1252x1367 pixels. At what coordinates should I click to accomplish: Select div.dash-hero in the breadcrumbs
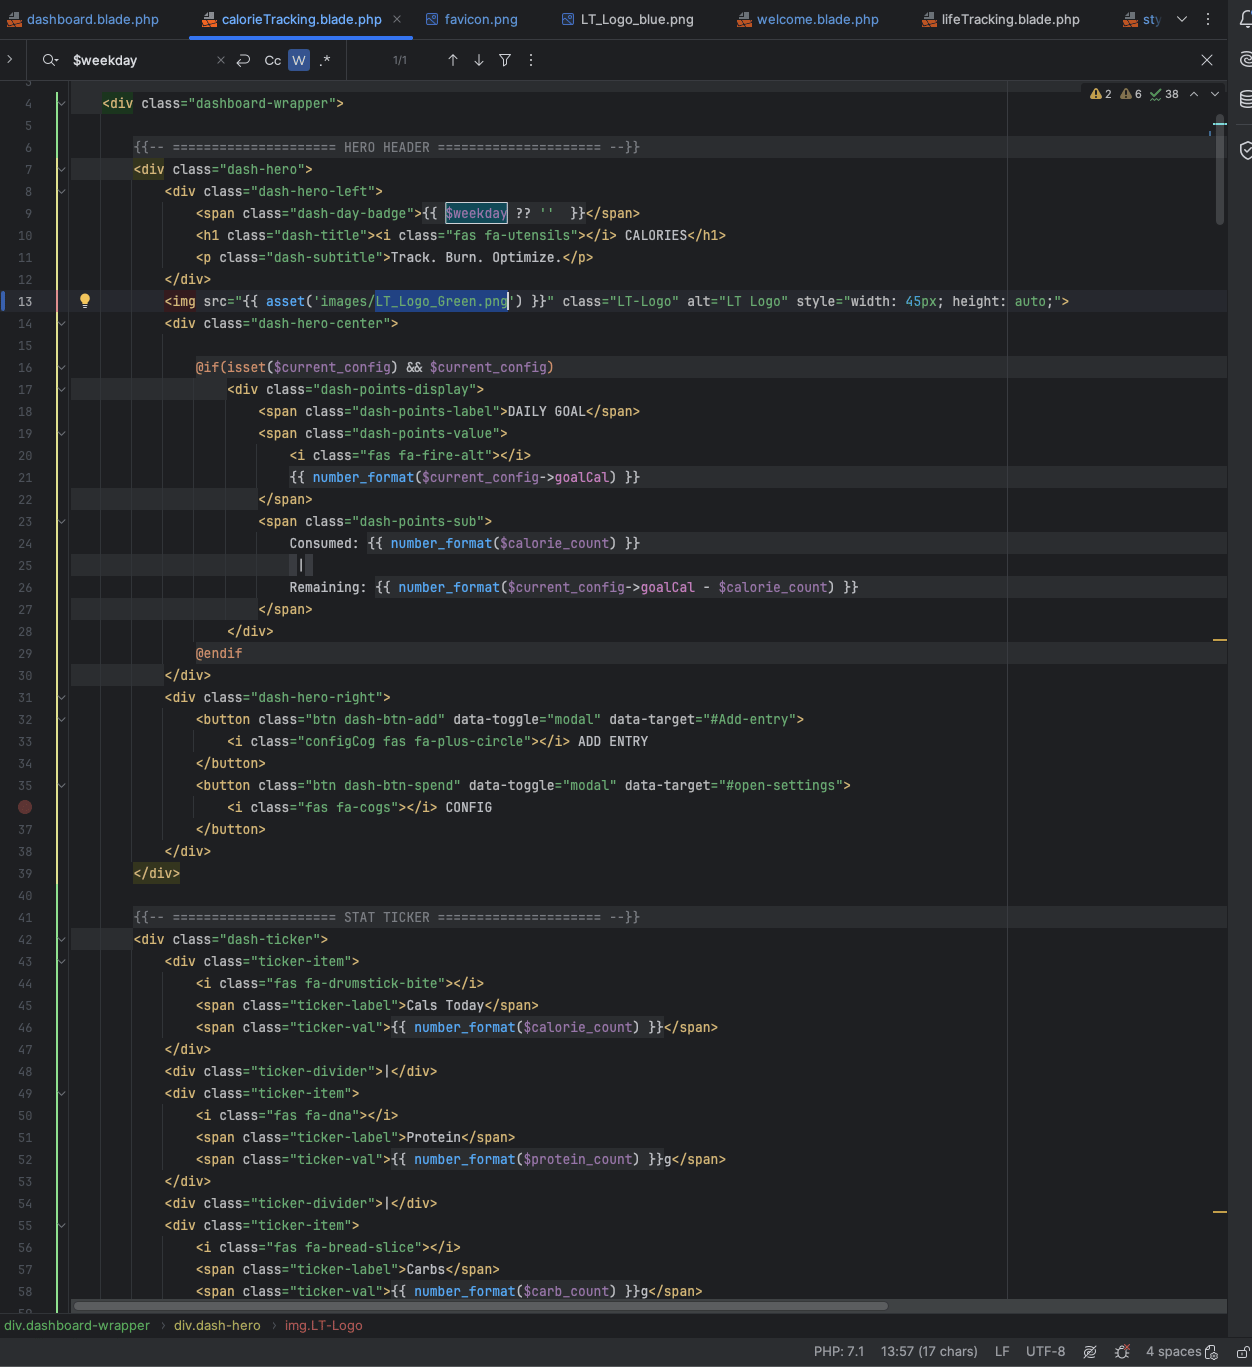click(x=217, y=1325)
